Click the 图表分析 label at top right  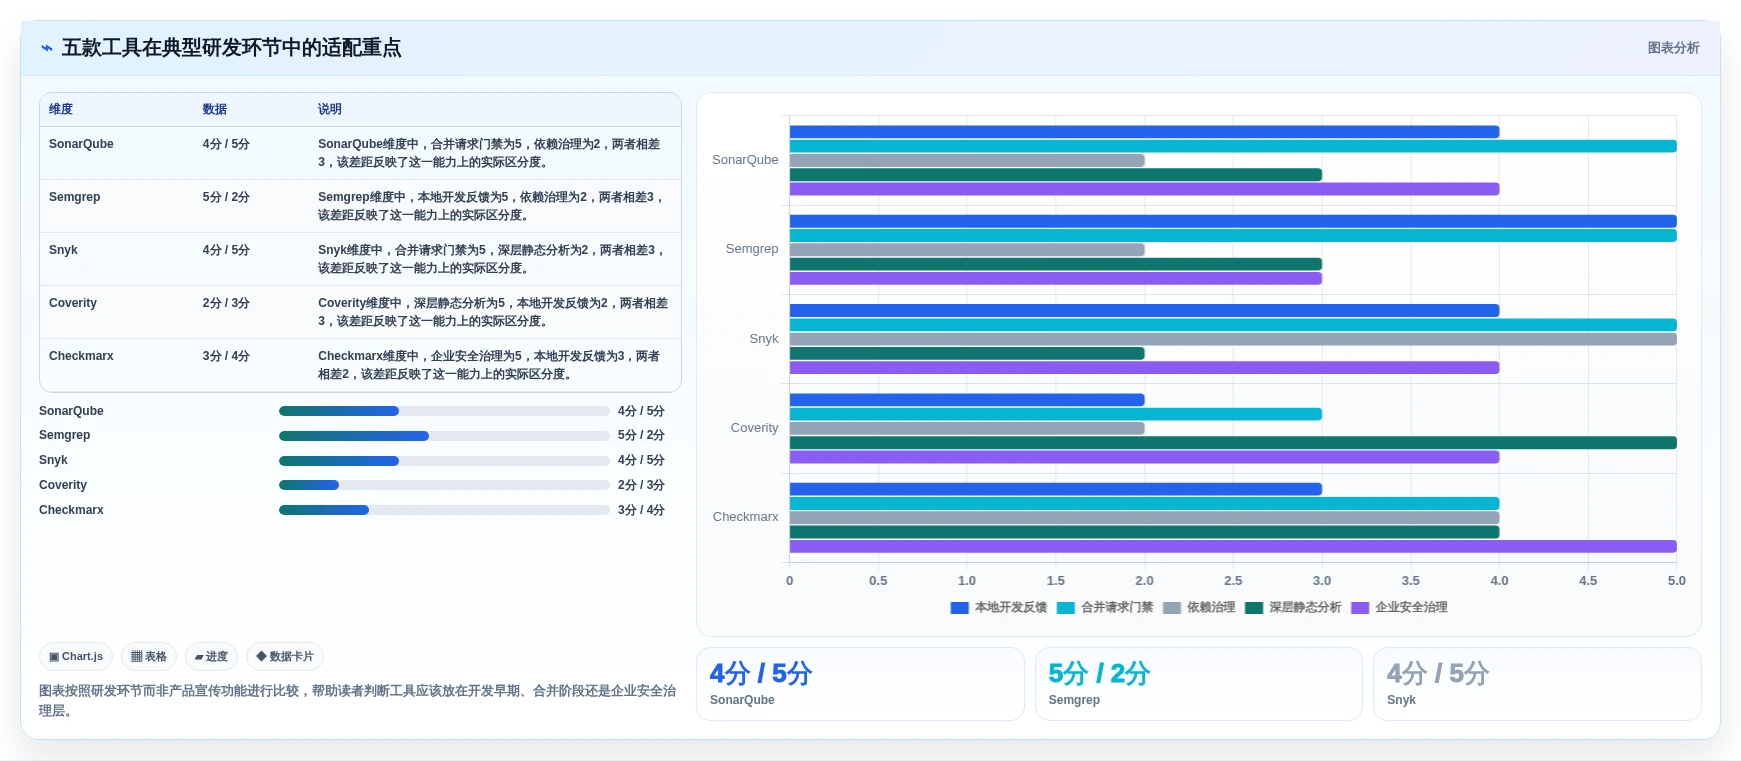coord(1673,48)
